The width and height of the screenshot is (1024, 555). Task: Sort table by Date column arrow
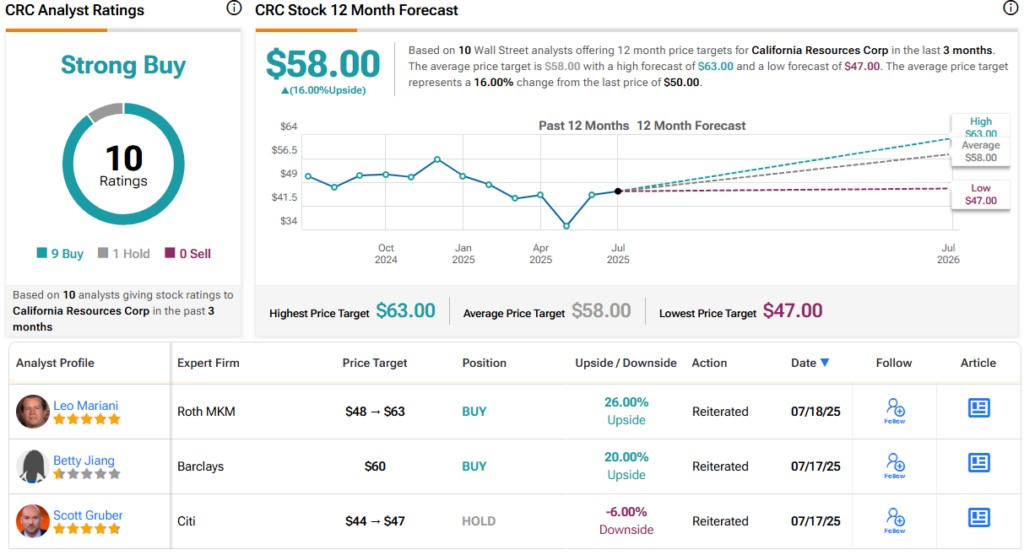[825, 363]
